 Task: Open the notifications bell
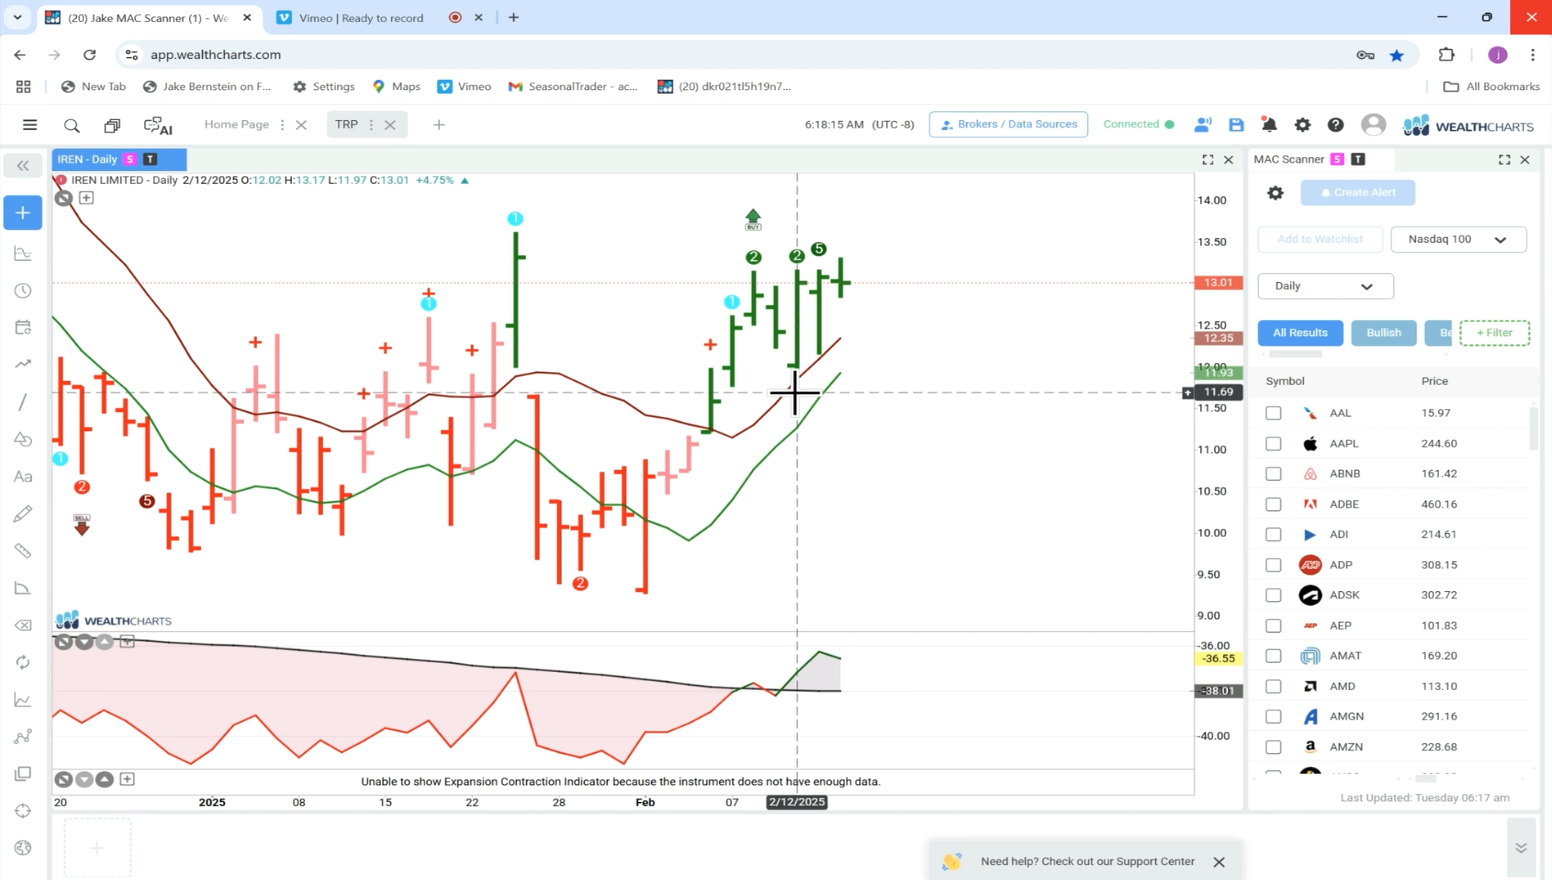pos(1269,125)
